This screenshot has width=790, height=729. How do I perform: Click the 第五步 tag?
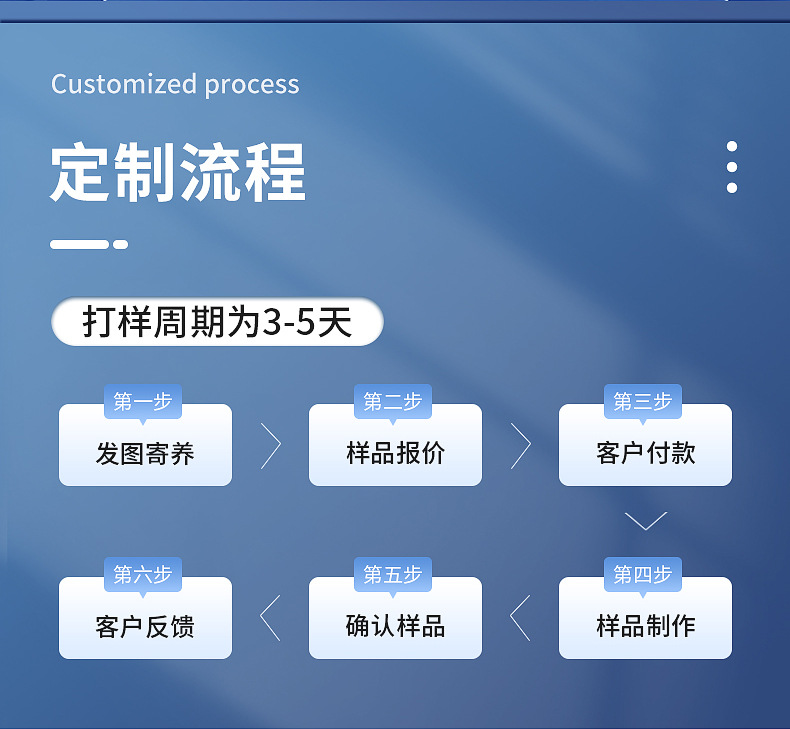[392, 574]
